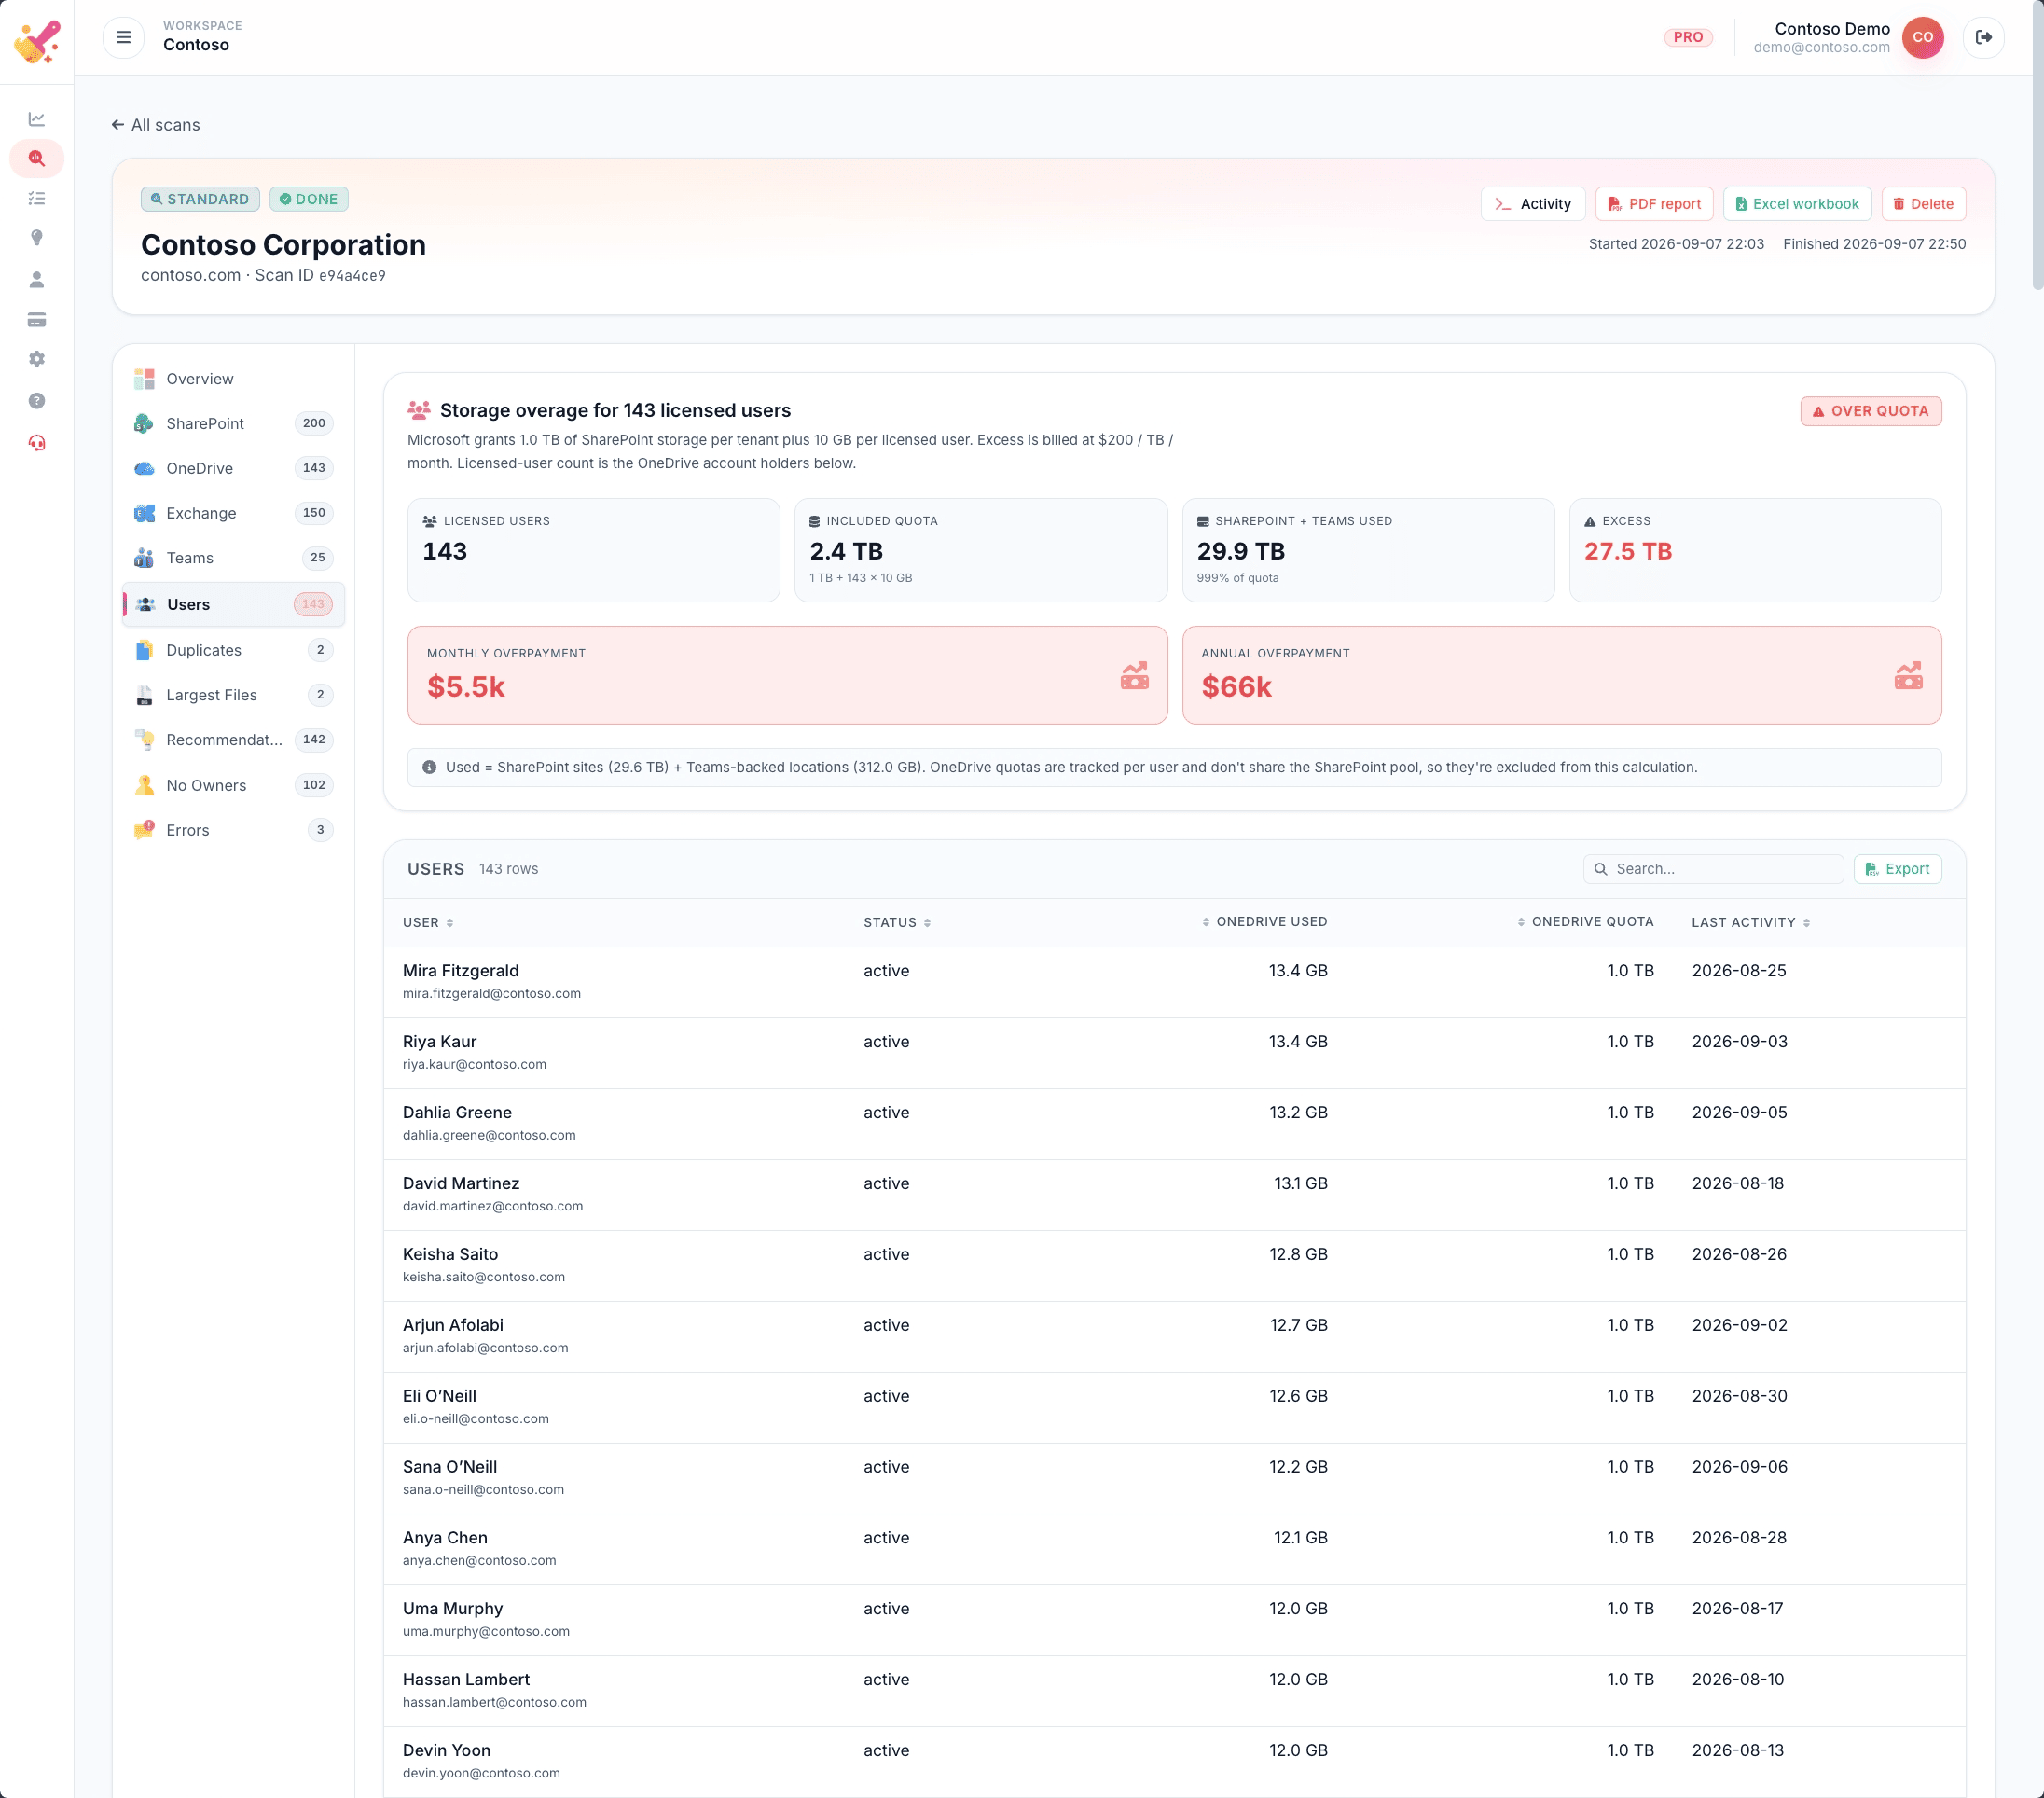Click the OVER QUOTA warning badge
Screen dimensions: 2044x1798
[x=1870, y=411]
